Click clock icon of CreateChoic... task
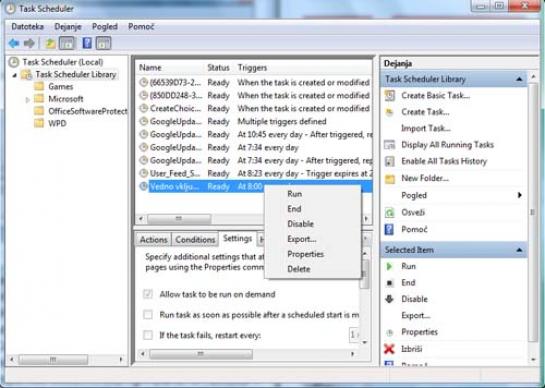The image size is (545, 388). 144,108
